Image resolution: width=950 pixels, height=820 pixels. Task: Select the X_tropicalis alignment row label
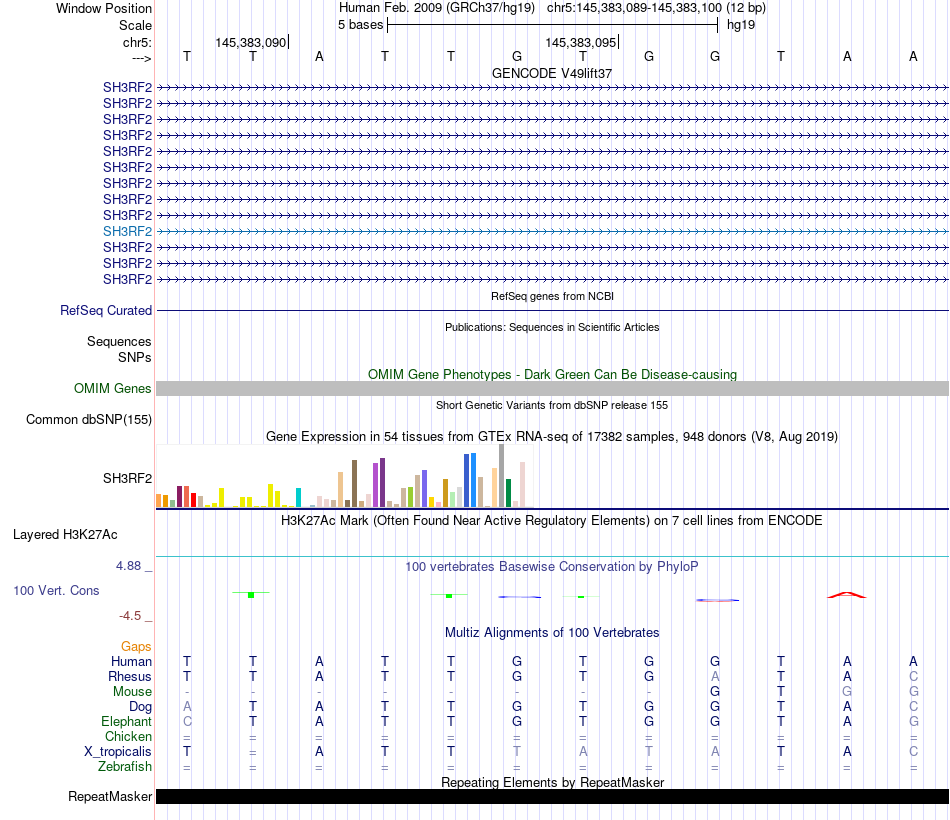tap(118, 752)
